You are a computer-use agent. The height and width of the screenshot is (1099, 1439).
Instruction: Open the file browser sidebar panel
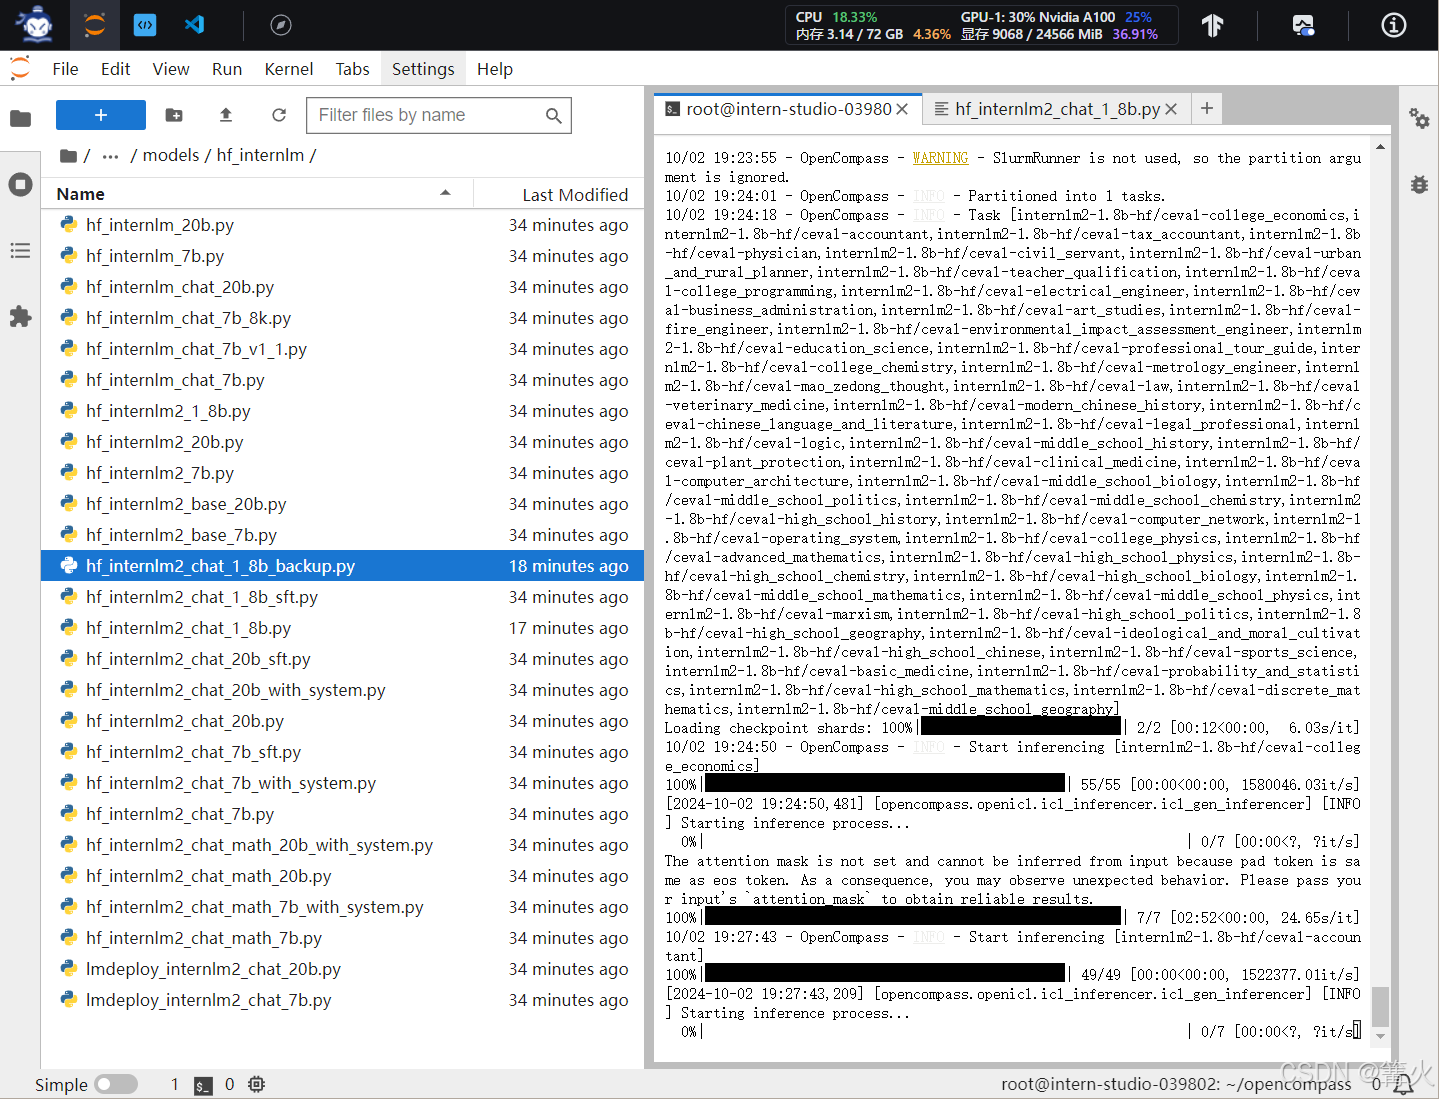(x=20, y=119)
